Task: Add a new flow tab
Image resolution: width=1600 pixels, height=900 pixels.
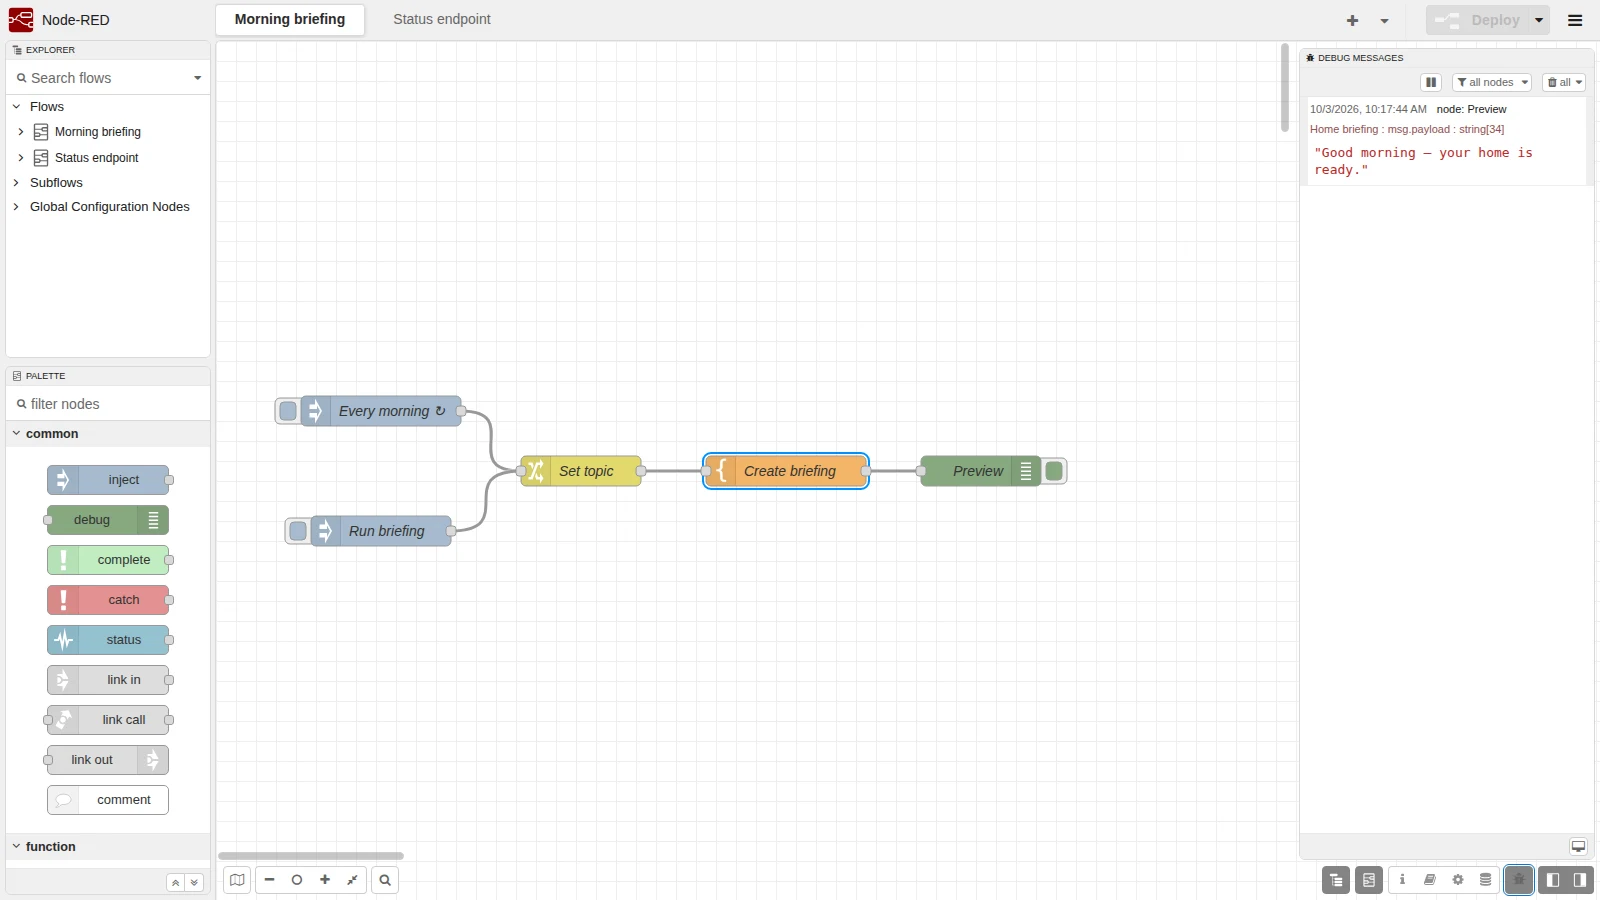Action: pyautogui.click(x=1352, y=20)
